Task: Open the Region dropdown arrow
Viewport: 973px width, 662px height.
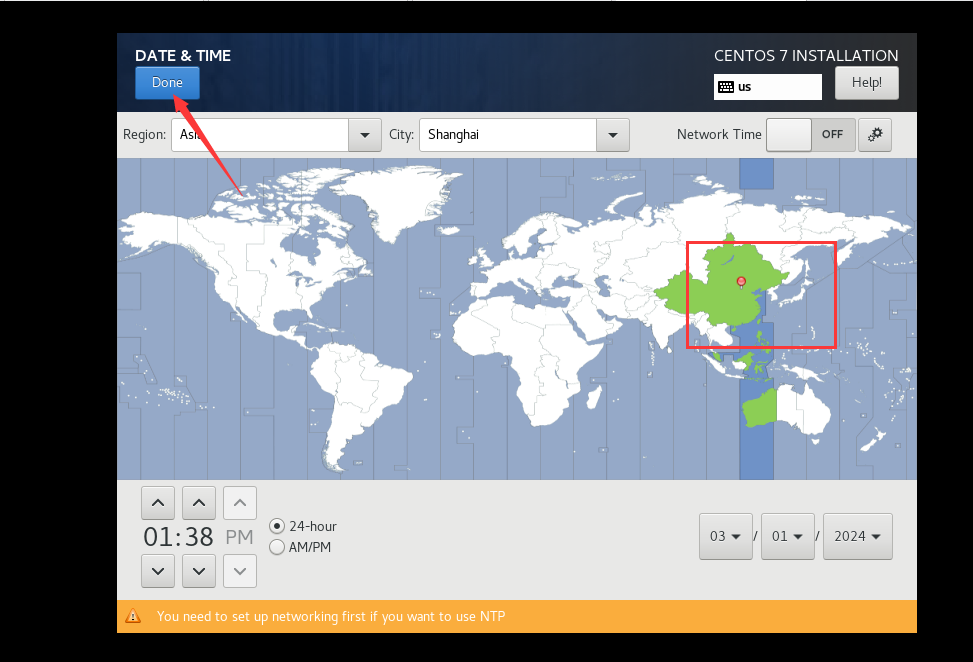Action: pos(365,135)
